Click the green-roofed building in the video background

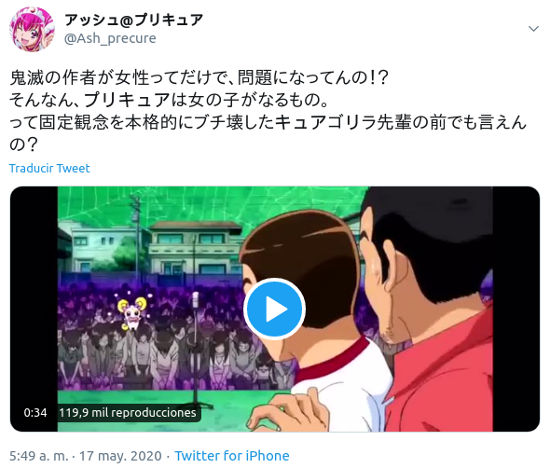(195, 248)
